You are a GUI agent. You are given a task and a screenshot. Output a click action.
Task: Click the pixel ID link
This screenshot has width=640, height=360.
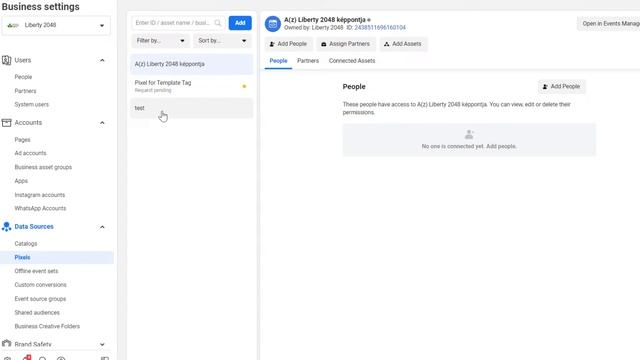[x=380, y=28]
